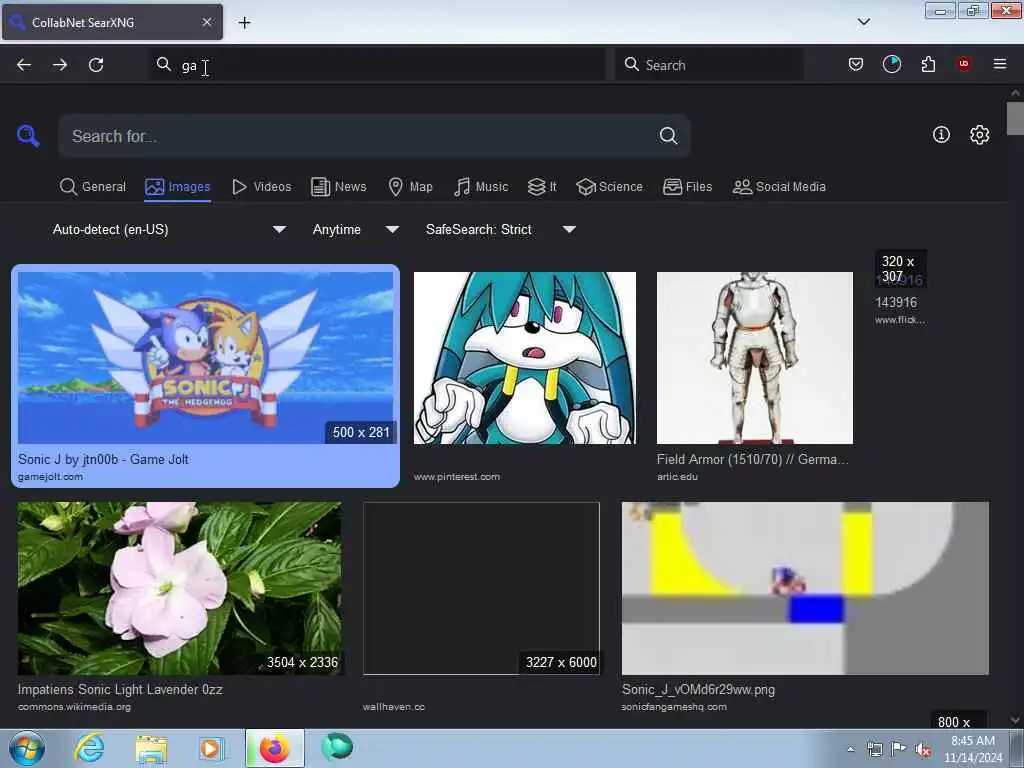
Task: Show hidden system tray icons arrow
Action: click(x=850, y=750)
